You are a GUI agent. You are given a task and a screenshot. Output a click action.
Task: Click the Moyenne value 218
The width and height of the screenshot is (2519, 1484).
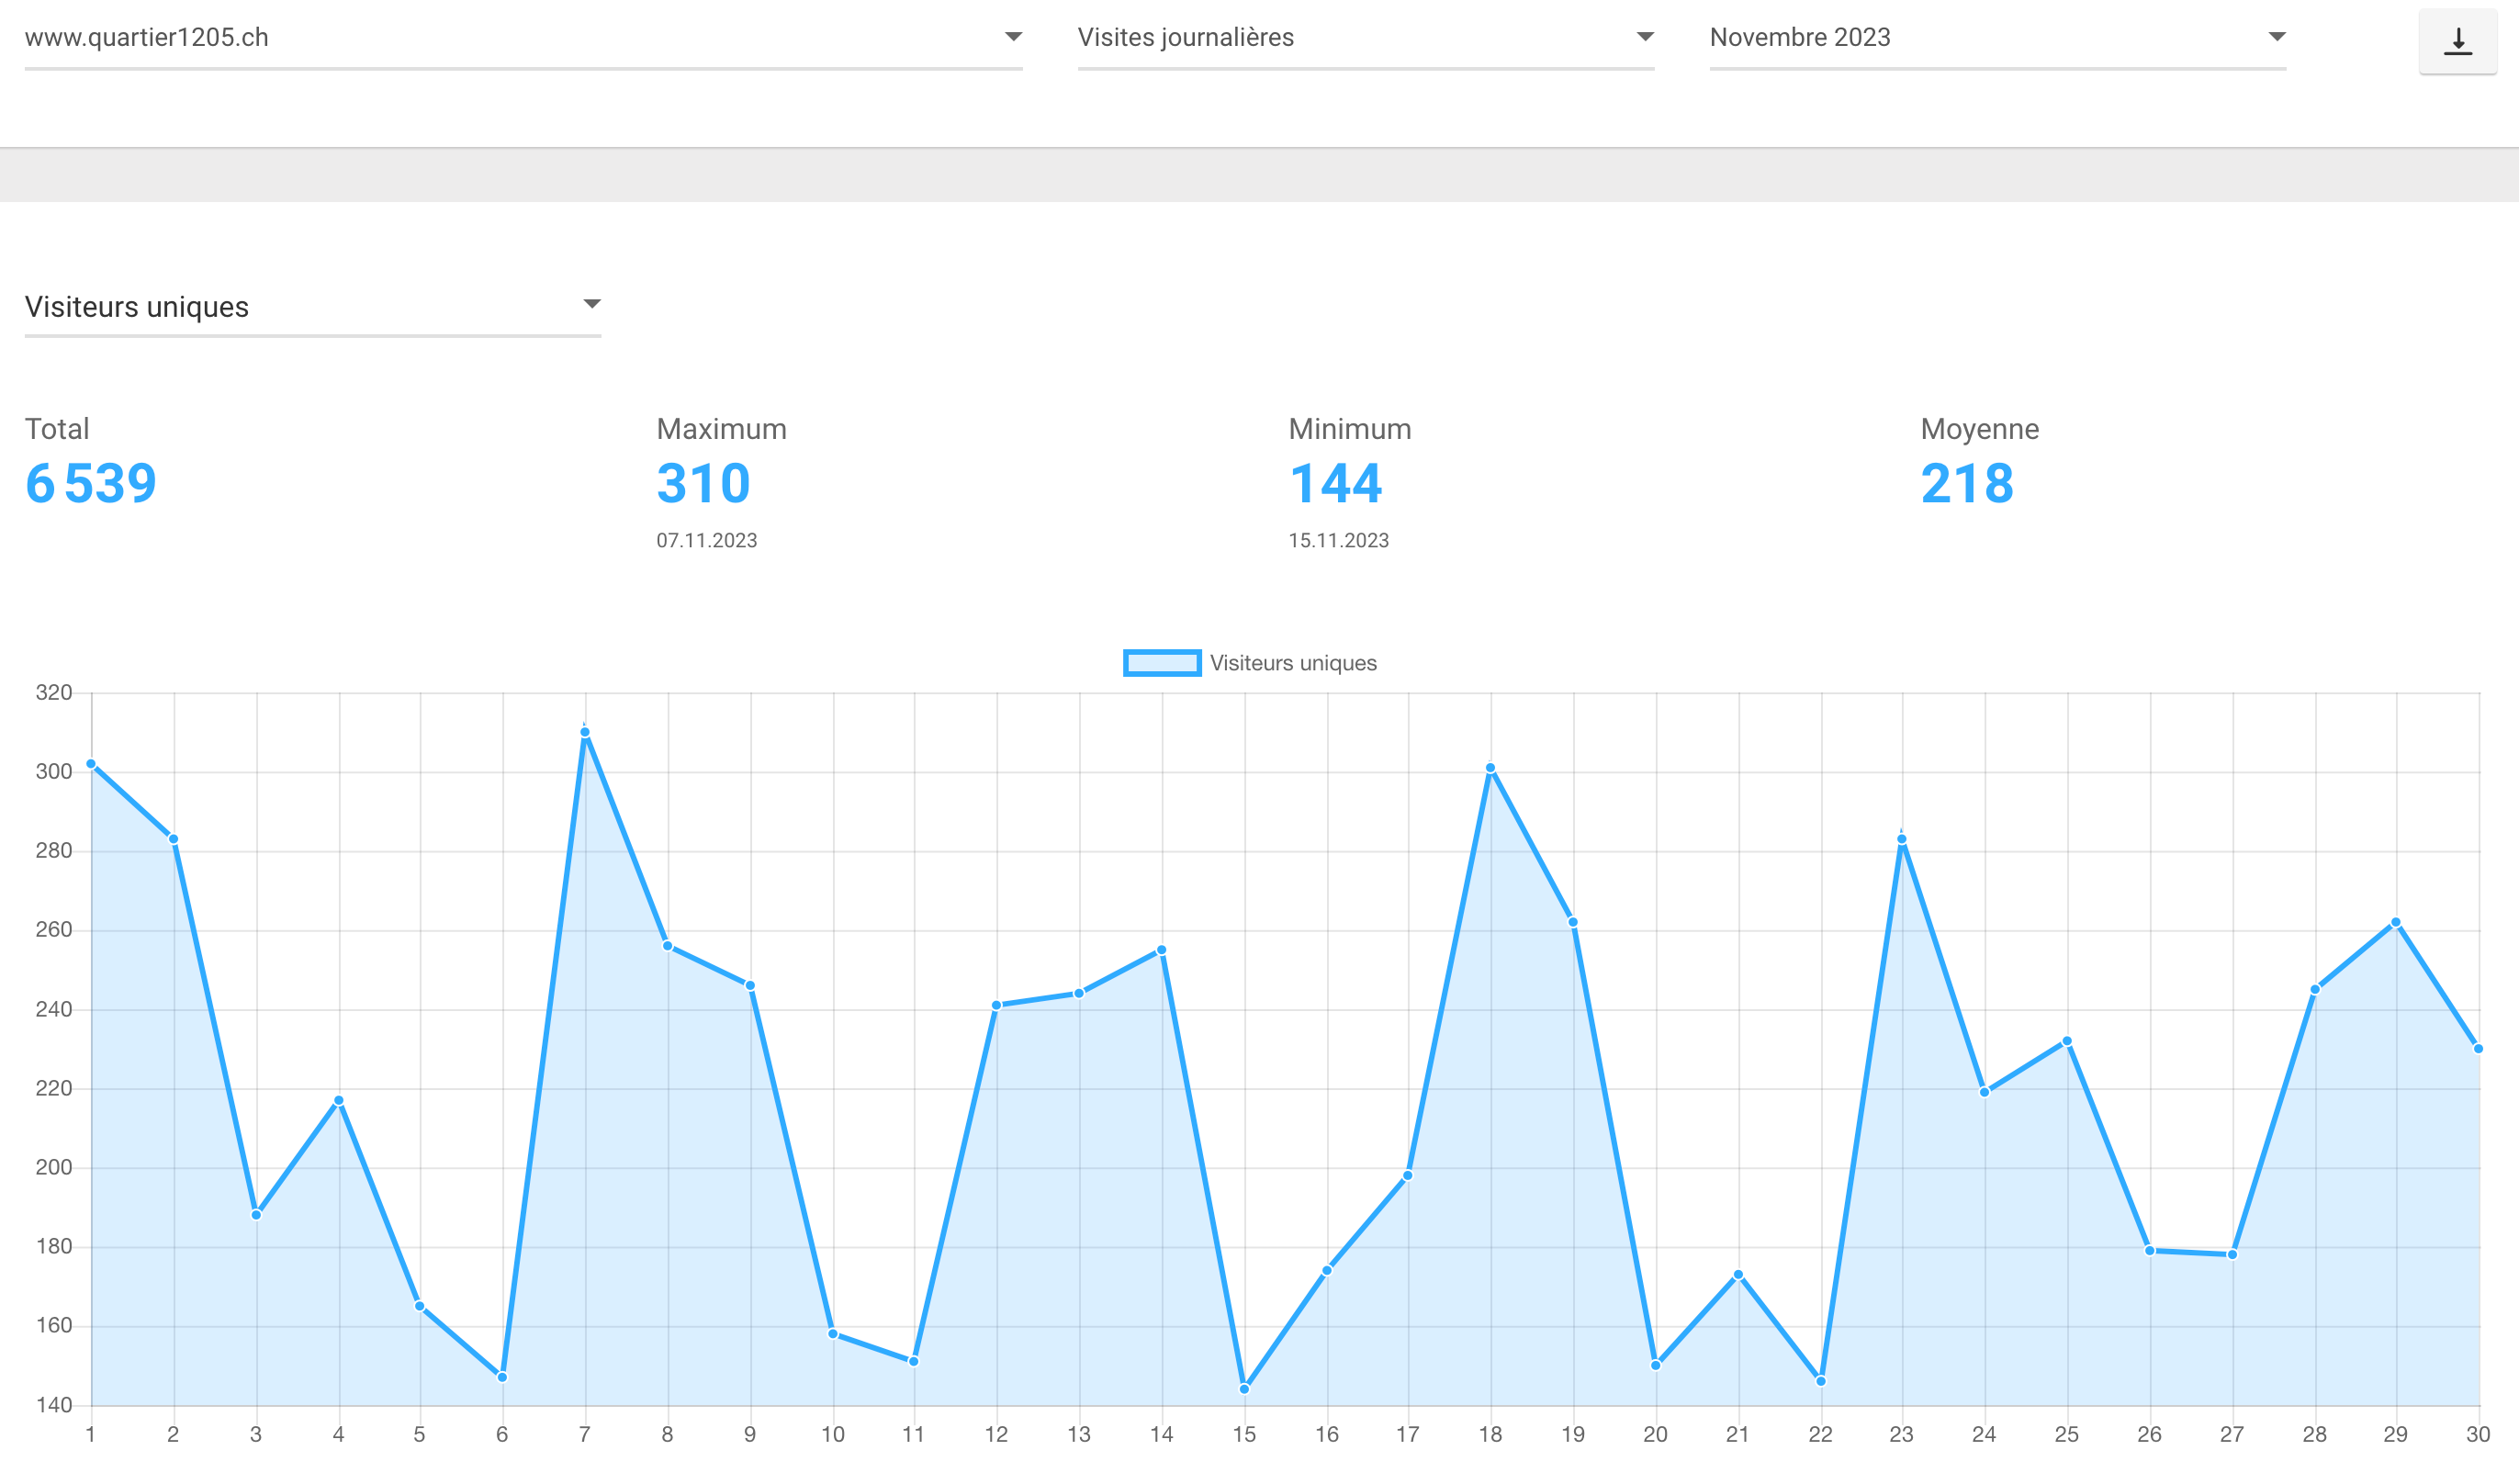[x=1967, y=484]
